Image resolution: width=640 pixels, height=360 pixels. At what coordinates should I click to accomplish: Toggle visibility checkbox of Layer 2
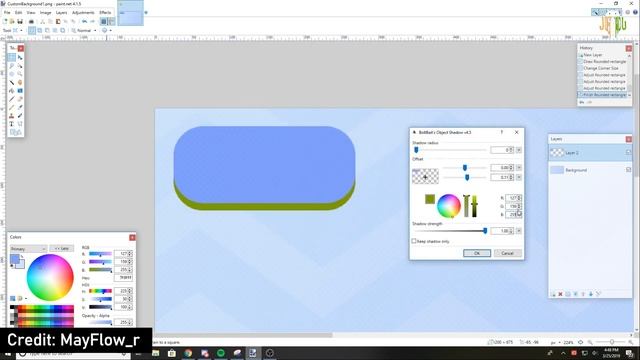pyautogui.click(x=628, y=152)
